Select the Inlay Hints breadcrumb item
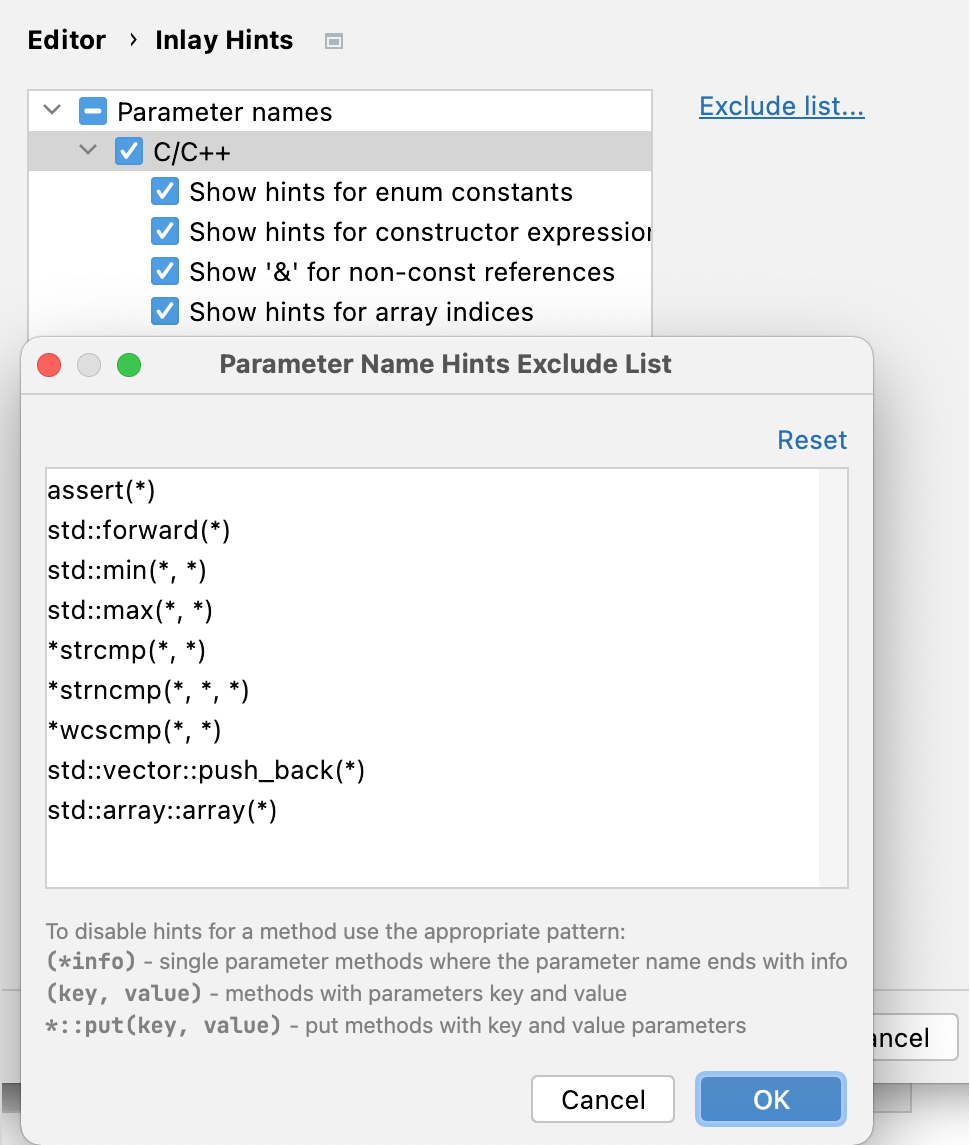The width and height of the screenshot is (970, 1145). point(223,40)
